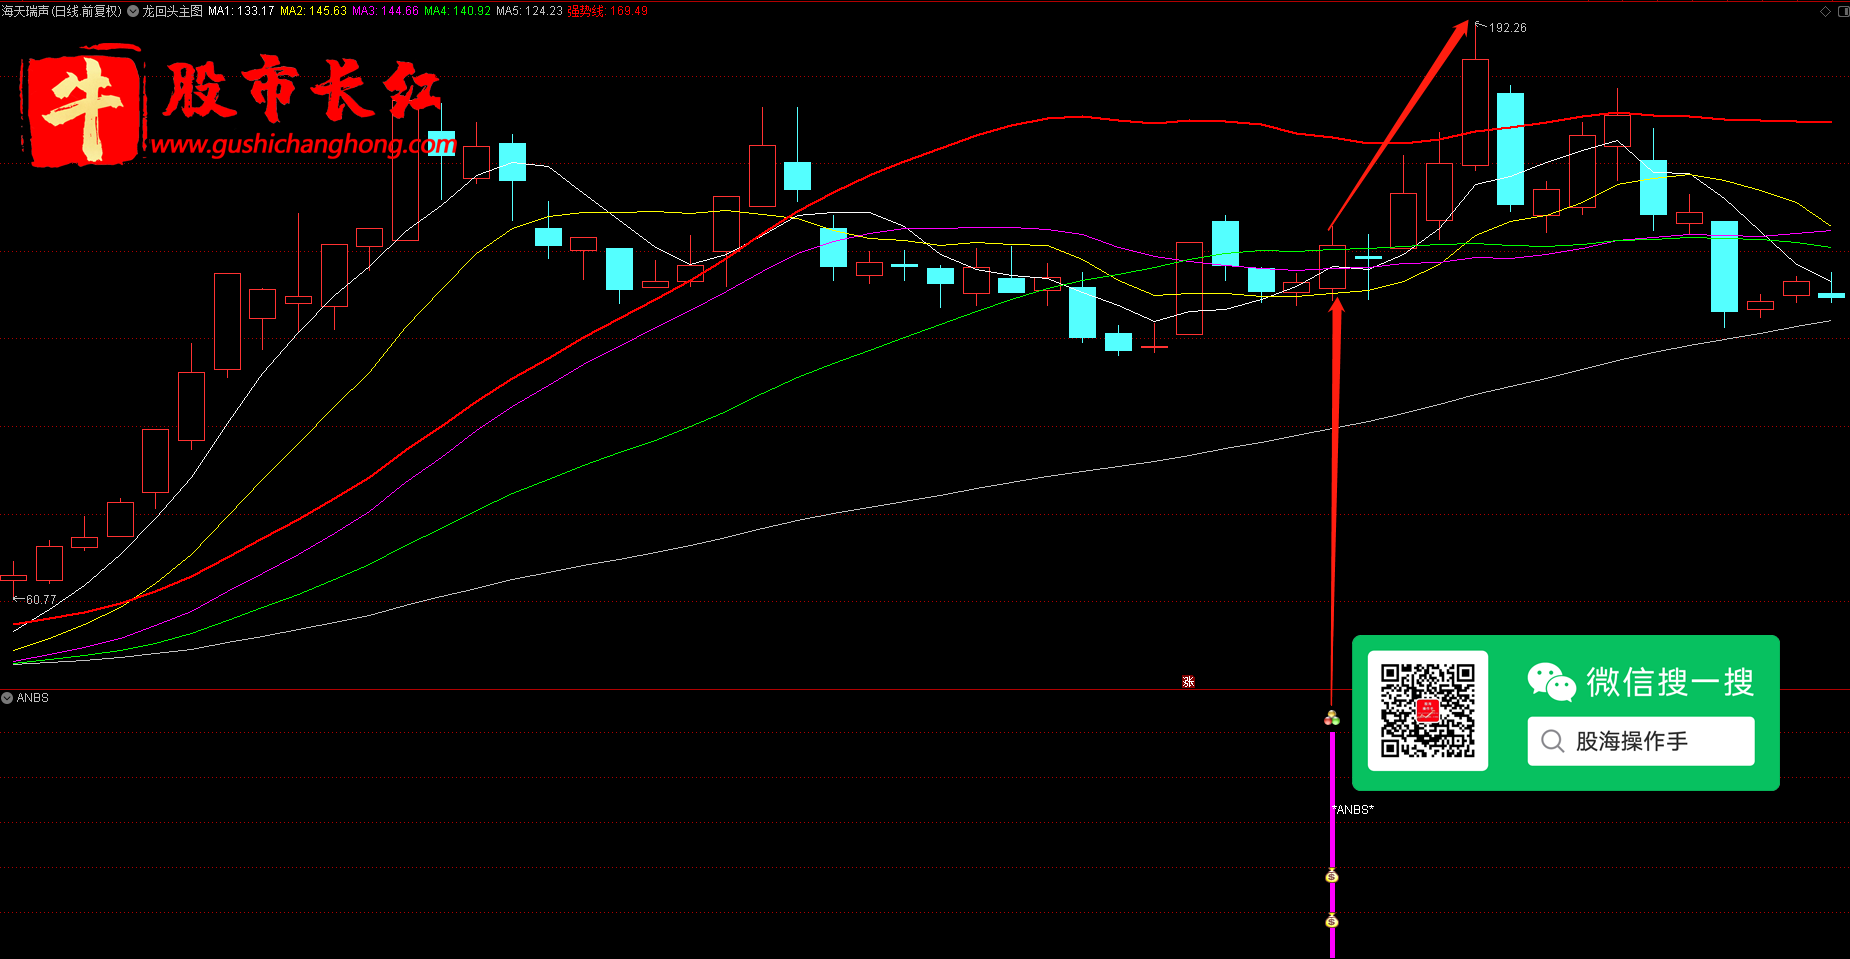The width and height of the screenshot is (1850, 959).
Task: Click the 192.26 high price label
Action: click(1507, 28)
